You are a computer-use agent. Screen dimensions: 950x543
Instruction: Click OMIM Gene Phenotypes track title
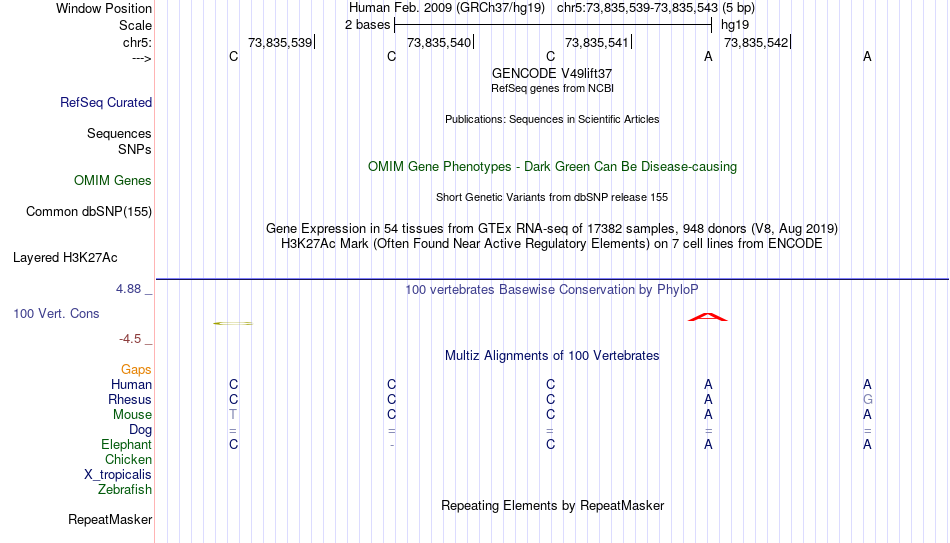(x=552, y=167)
